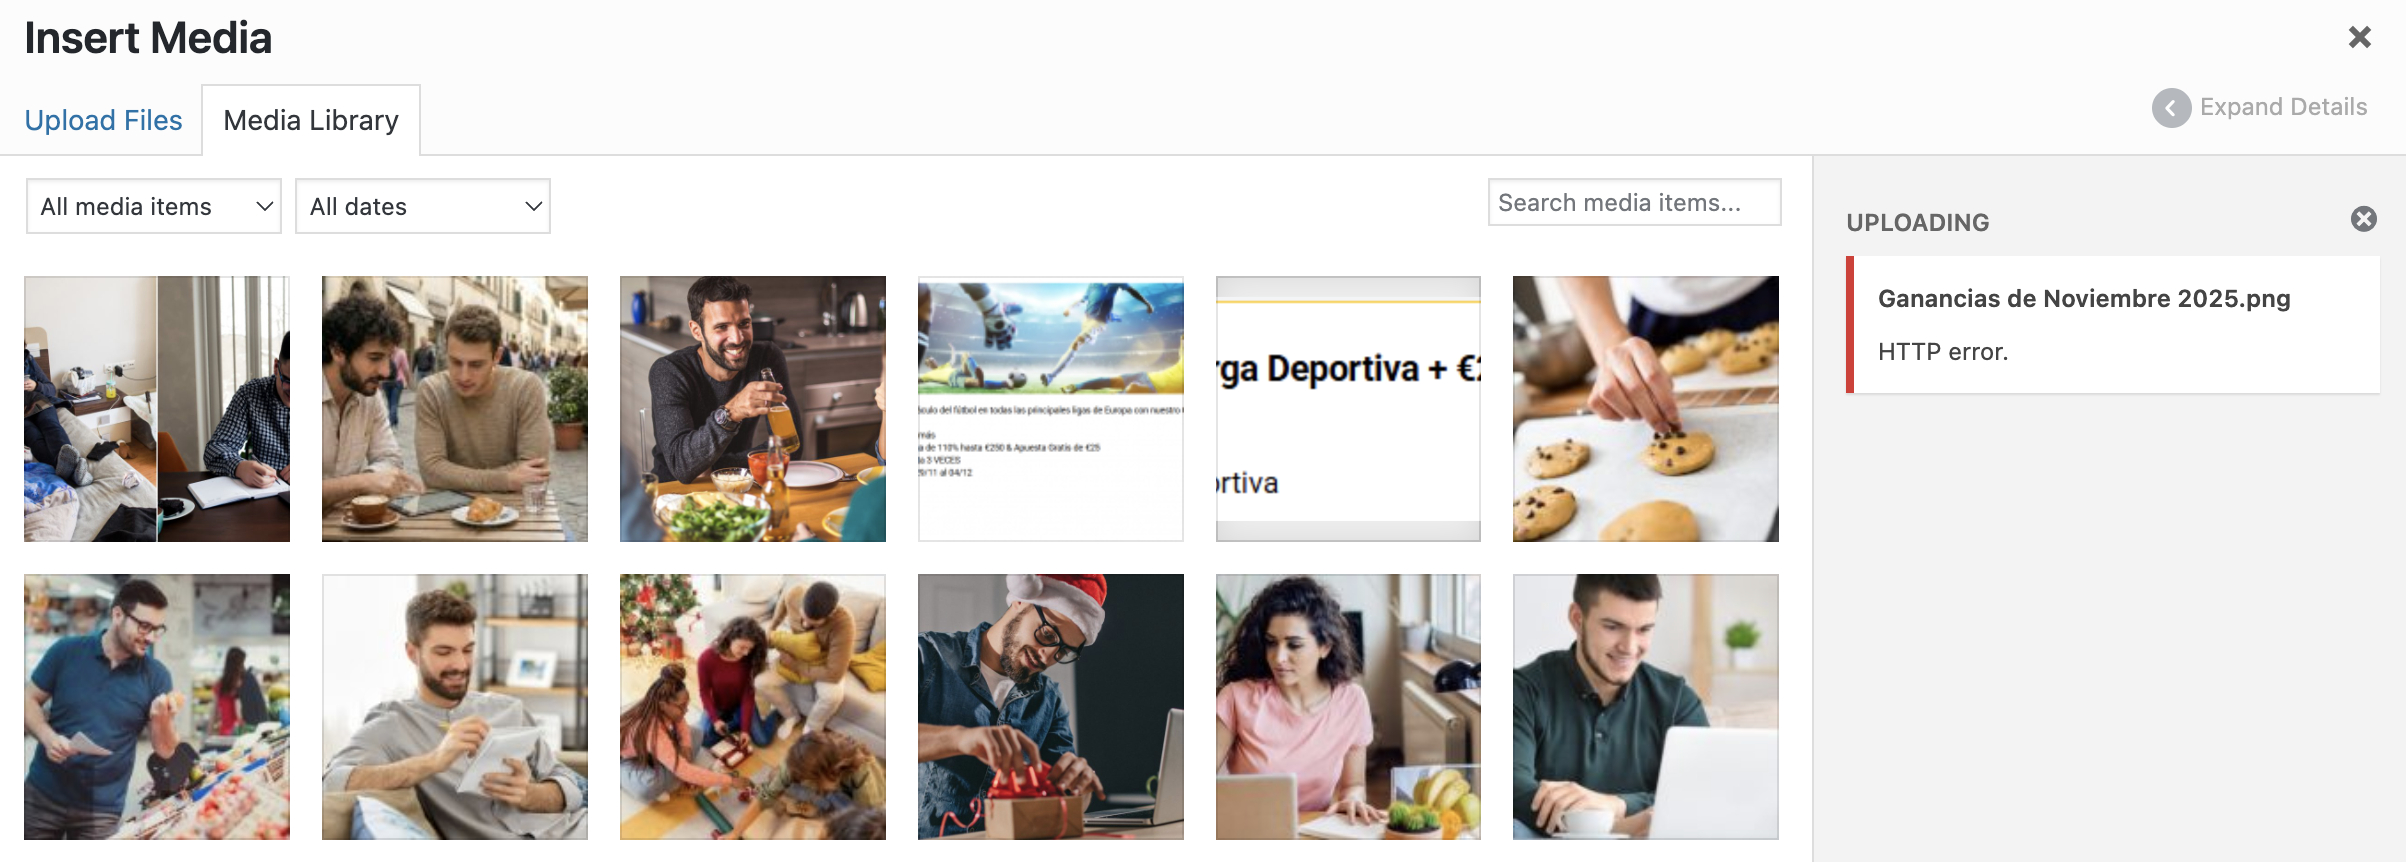Click the Ganancias de Noviembre 2025.png error item
2406x862 pixels.
(2113, 324)
